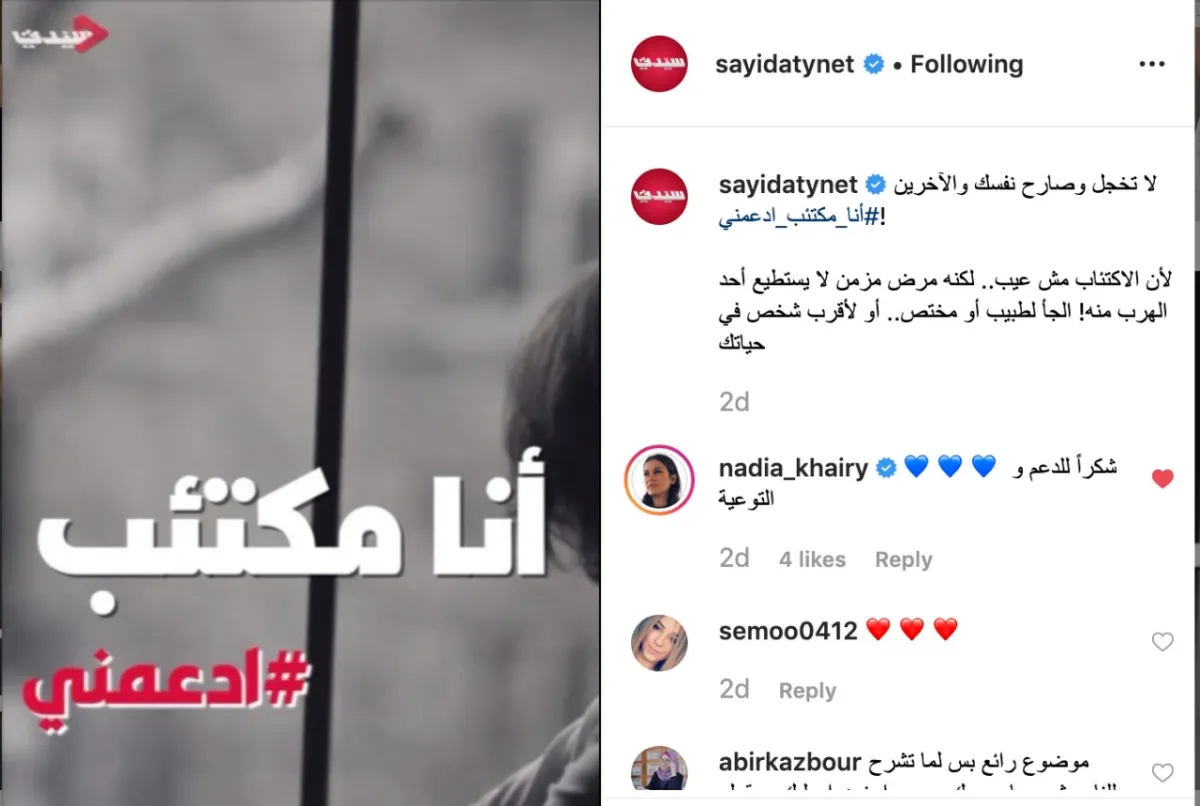Image resolution: width=1200 pixels, height=806 pixels.
Task: Open the sayidatynet username in the caption
Action: [x=789, y=185]
